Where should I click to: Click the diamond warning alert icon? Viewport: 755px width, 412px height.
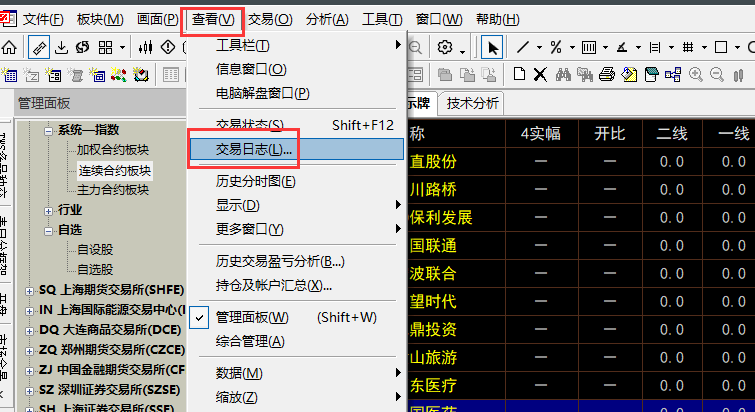[x=168, y=48]
